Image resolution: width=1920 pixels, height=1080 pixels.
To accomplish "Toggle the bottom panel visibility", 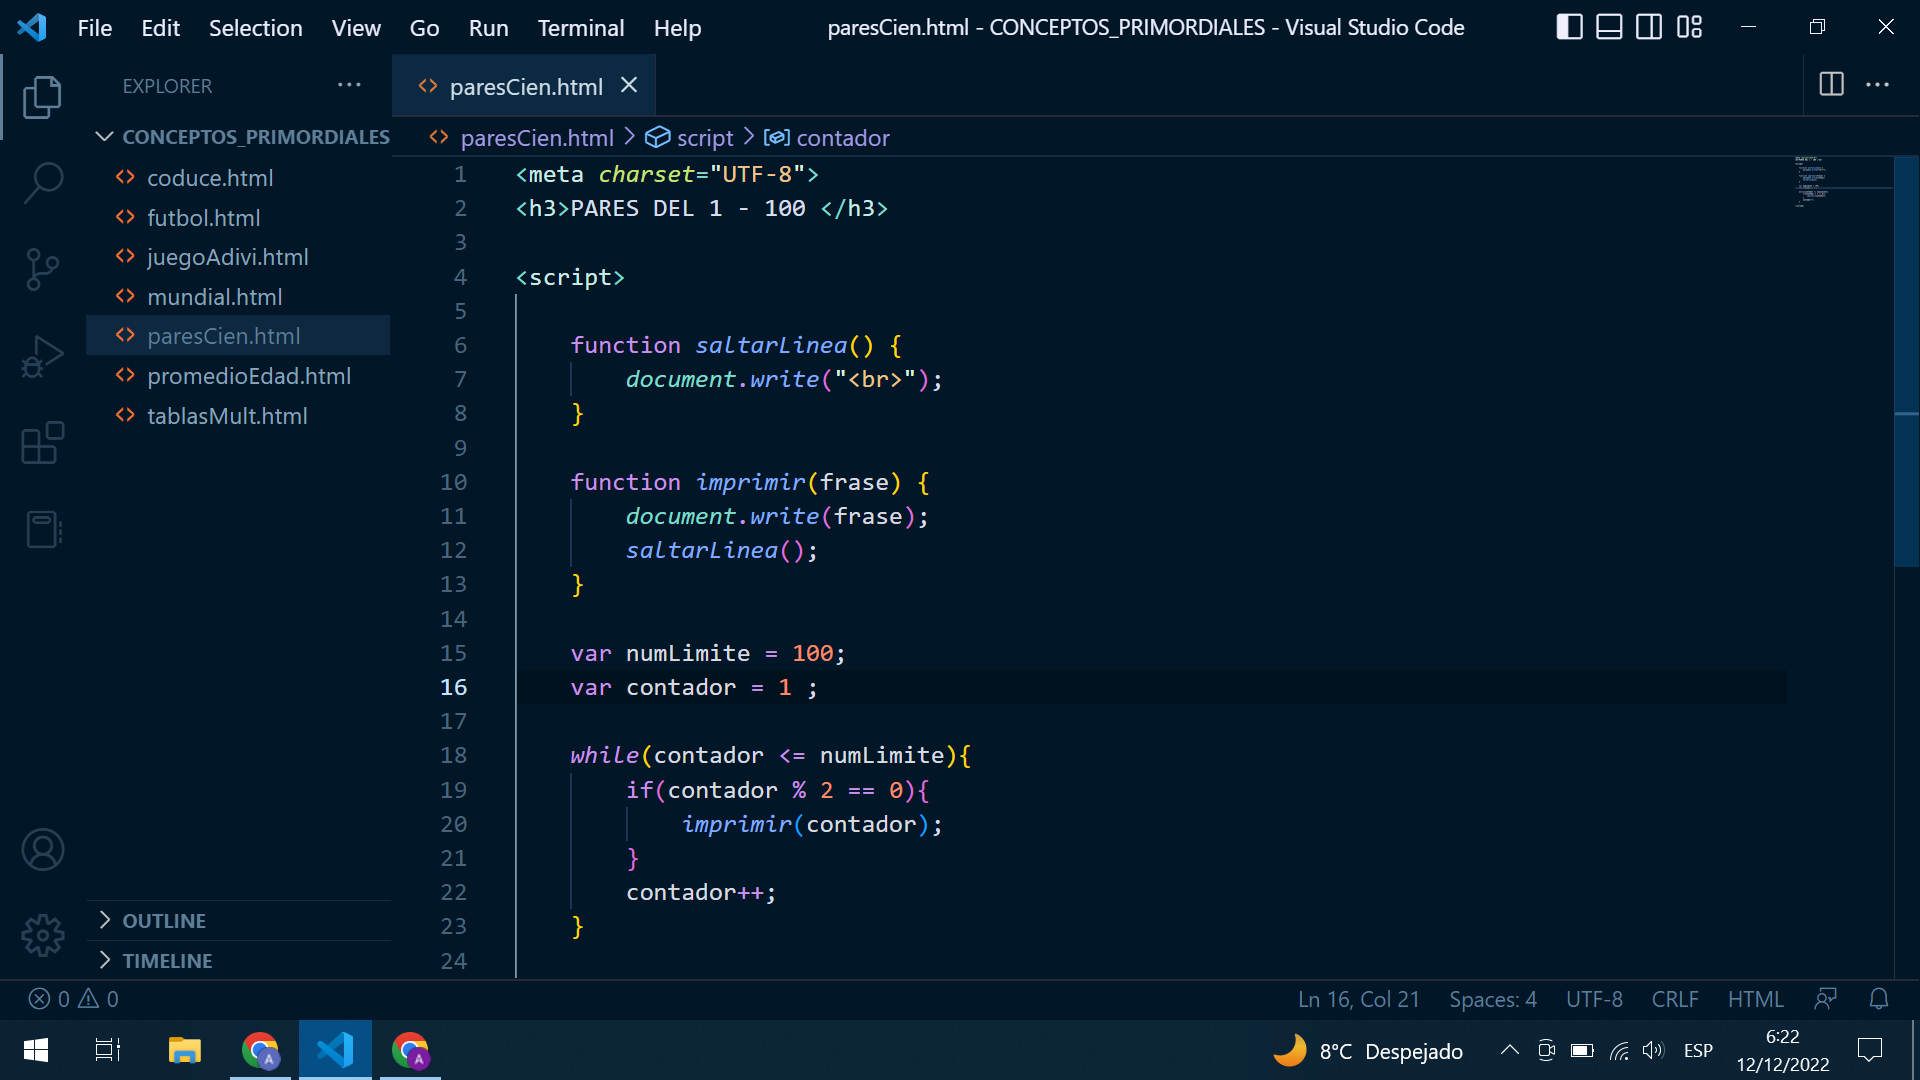I will point(1609,27).
